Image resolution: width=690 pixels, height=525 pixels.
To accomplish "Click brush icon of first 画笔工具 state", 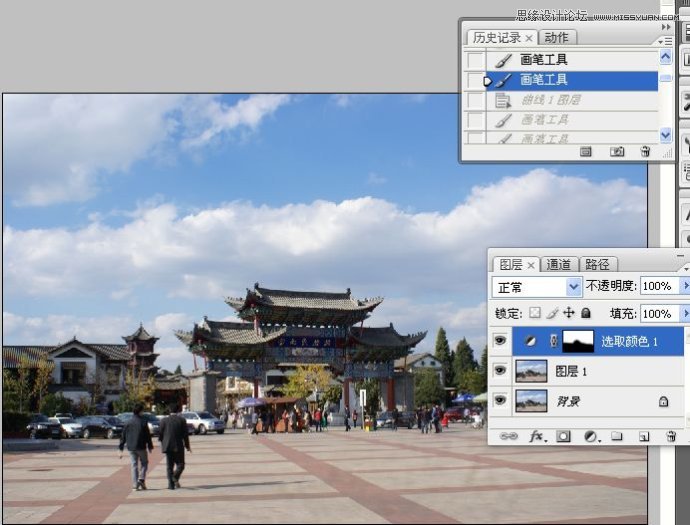I will (x=503, y=60).
